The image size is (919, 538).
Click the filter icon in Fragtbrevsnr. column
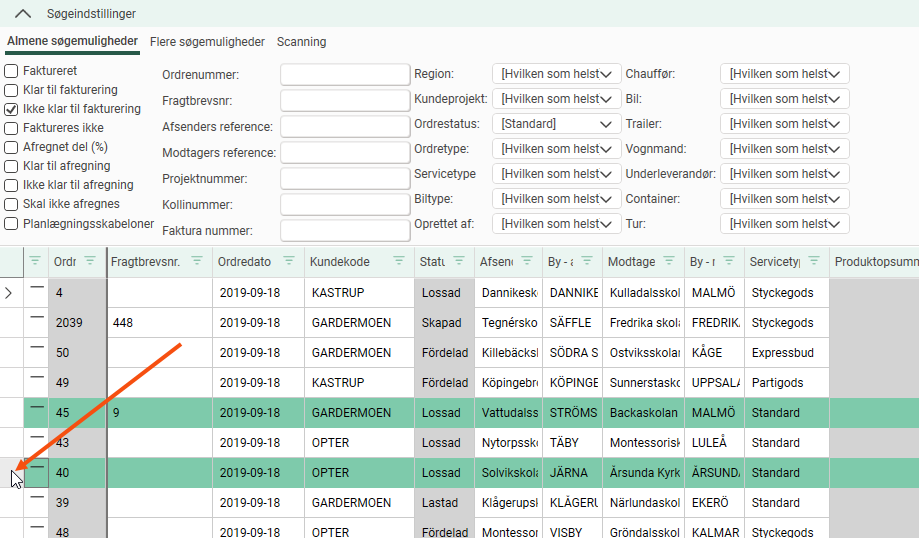(198, 261)
